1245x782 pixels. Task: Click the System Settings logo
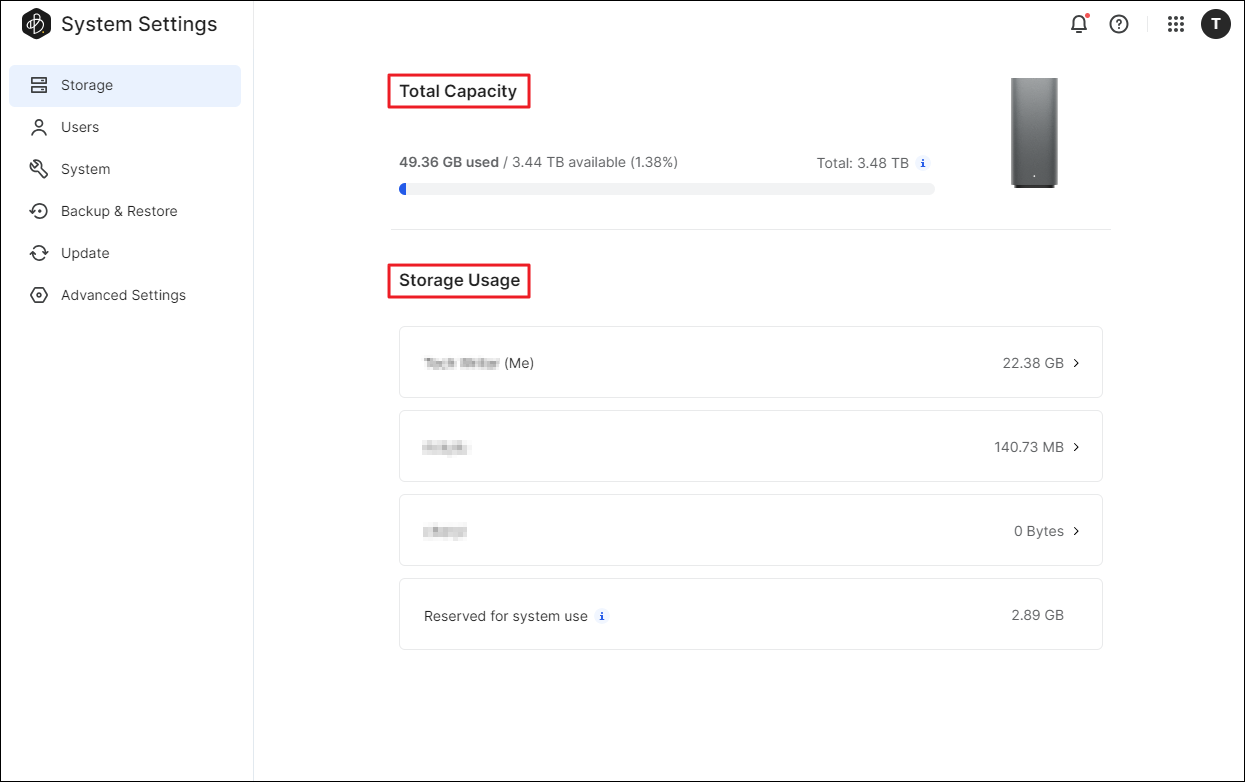pyautogui.click(x=35, y=23)
